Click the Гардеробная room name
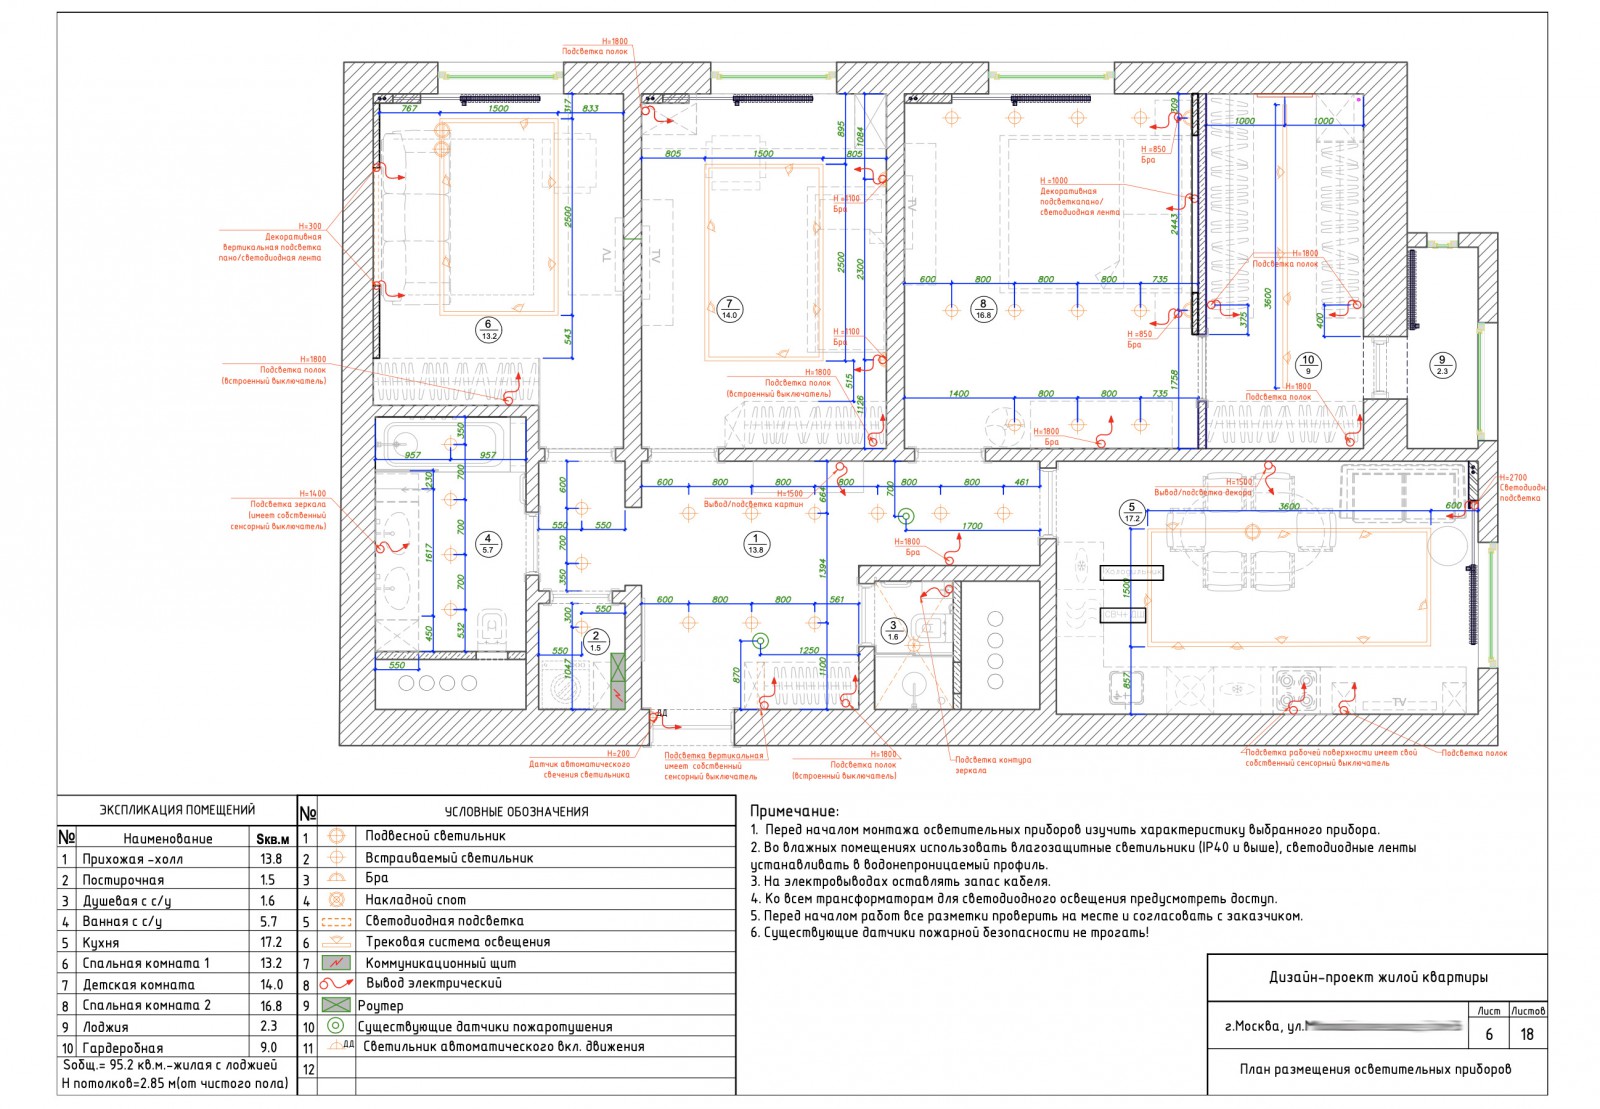This screenshot has width=1600, height=1109. (122, 1048)
